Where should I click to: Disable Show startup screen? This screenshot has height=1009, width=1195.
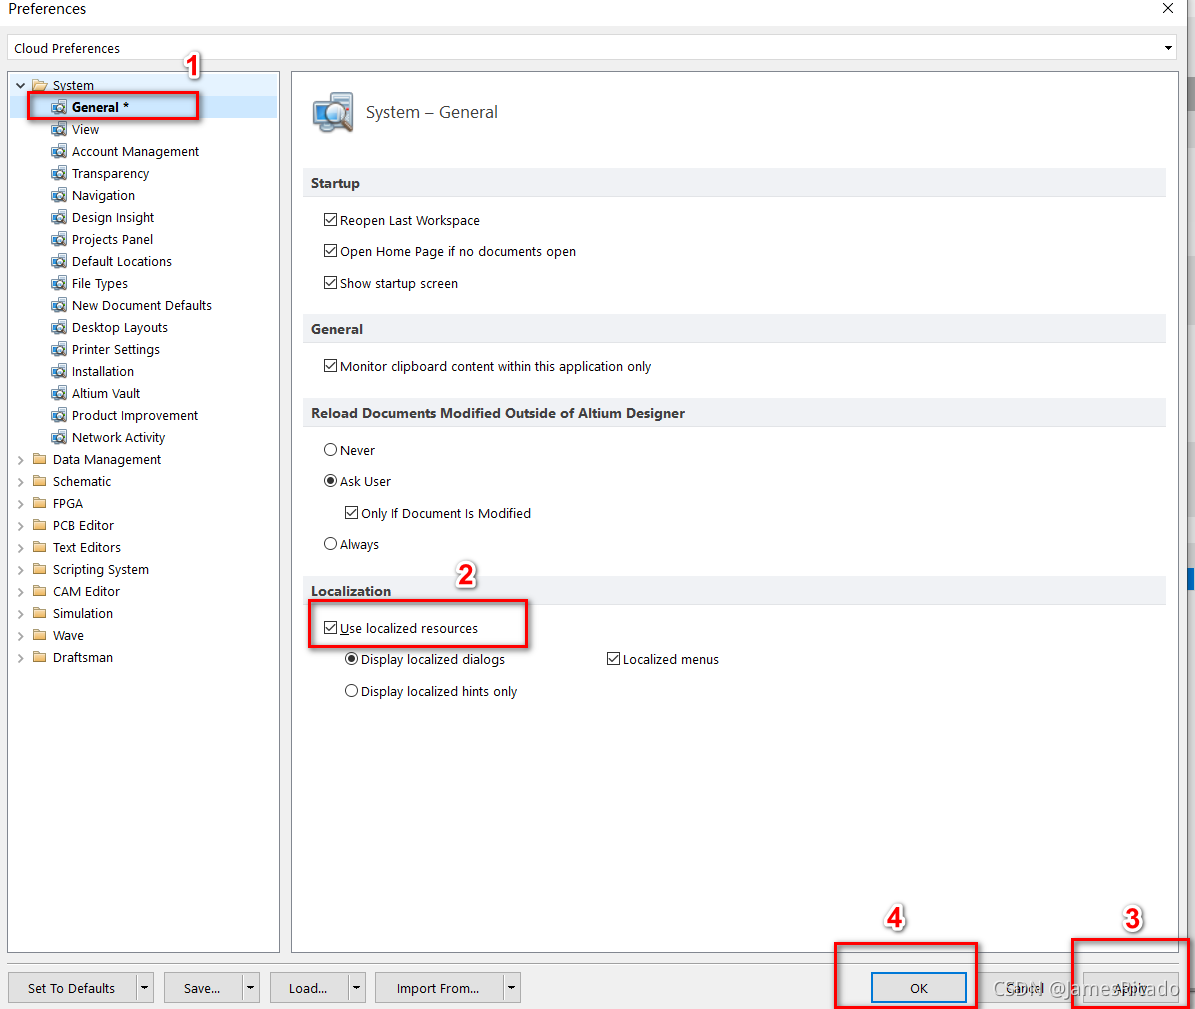coord(330,283)
